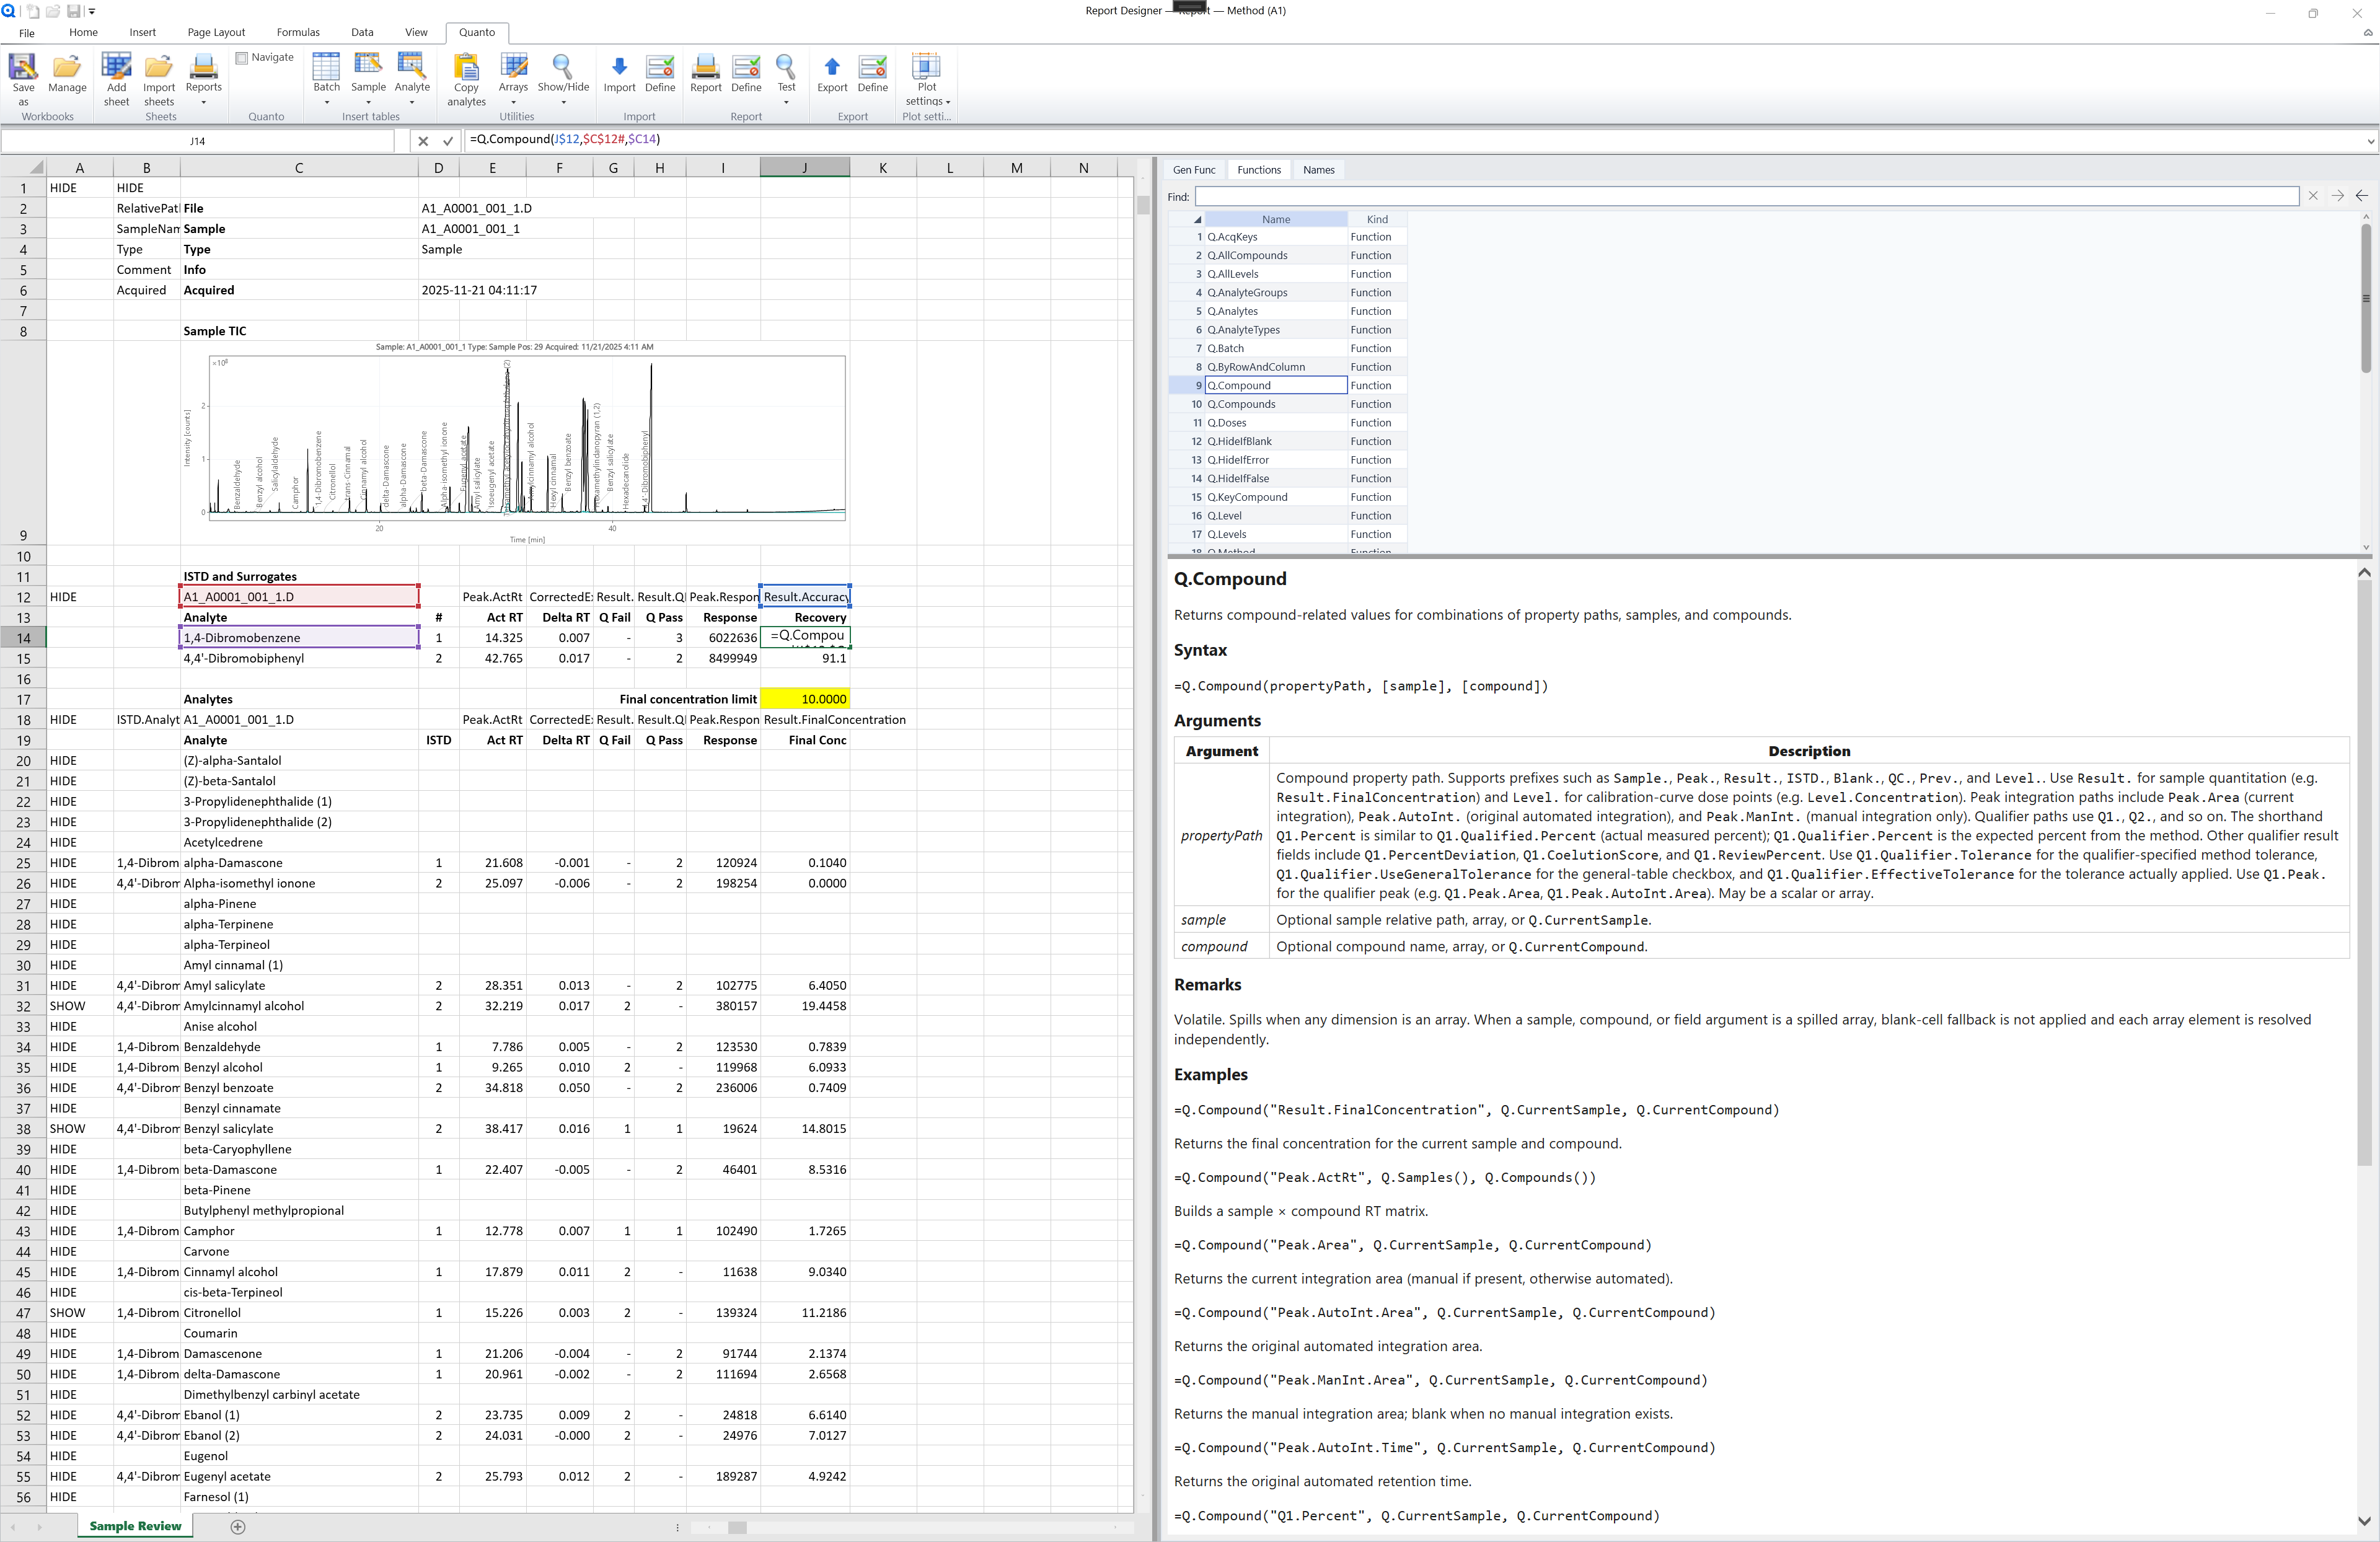This screenshot has height=1542, width=2380.
Task: Clear the Find box with X
Action: tap(2313, 196)
